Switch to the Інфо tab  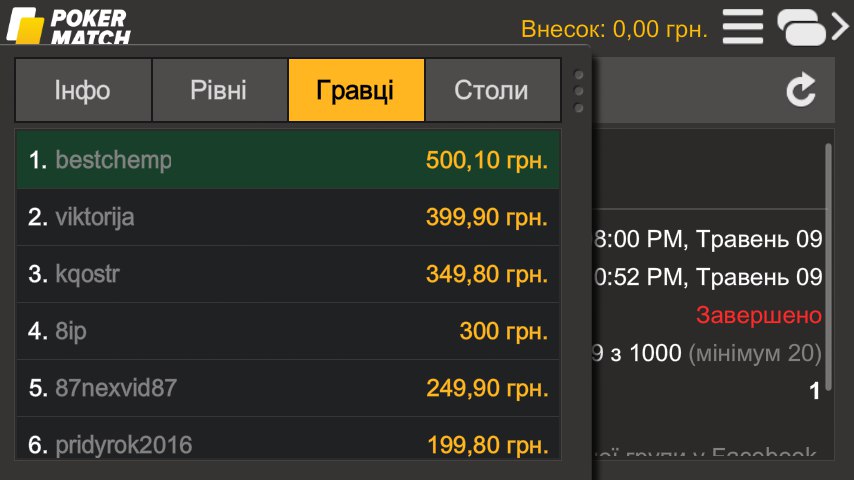pos(83,90)
